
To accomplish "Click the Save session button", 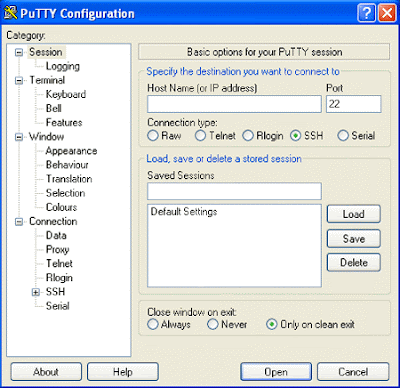I will click(x=354, y=238).
